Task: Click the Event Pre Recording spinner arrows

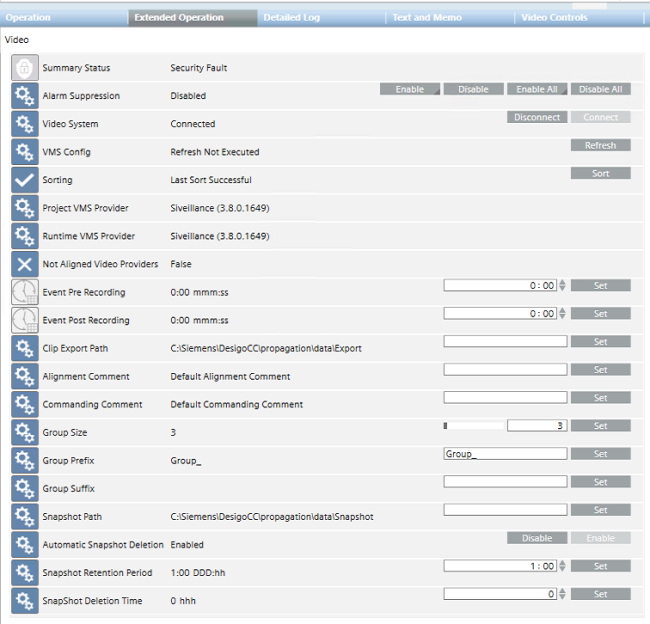Action: pos(561,286)
